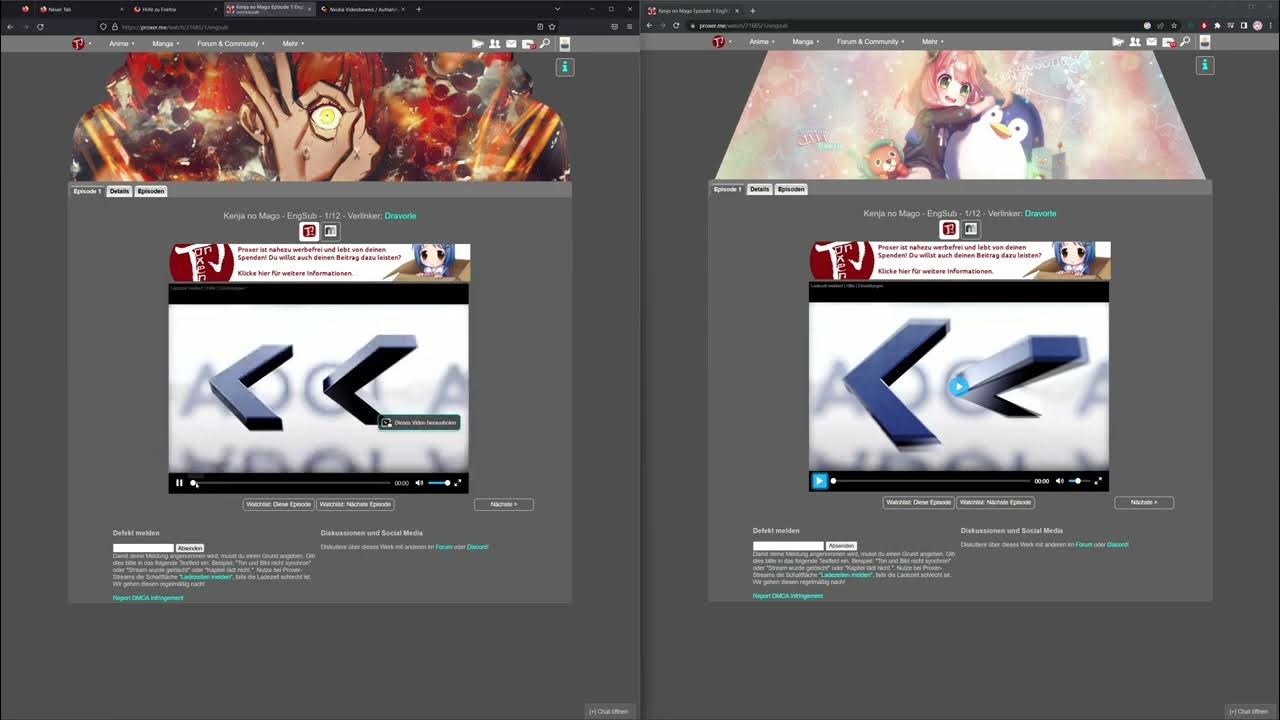Adjust the volume slider in the left player

(x=439, y=483)
